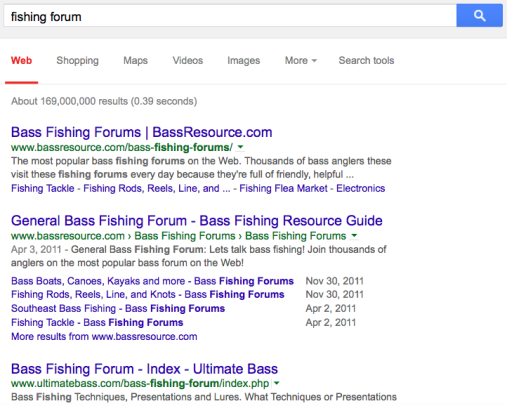Open the 'Fishing Flea Market' sitelink
Viewport: 507px width, 406px height.
pos(283,188)
